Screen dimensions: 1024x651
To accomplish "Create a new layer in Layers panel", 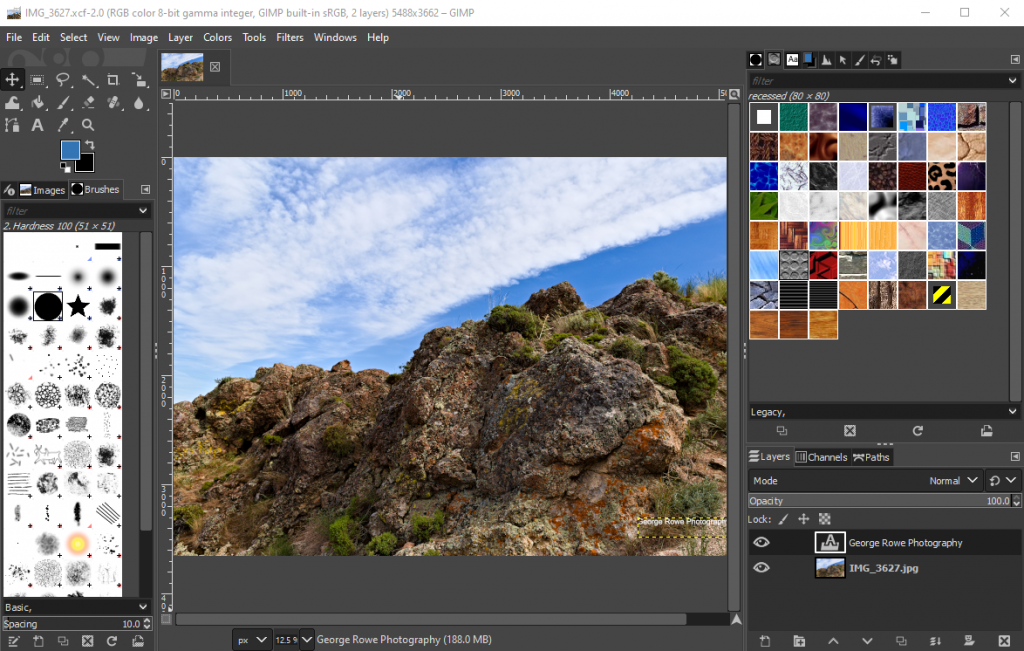I will point(765,640).
